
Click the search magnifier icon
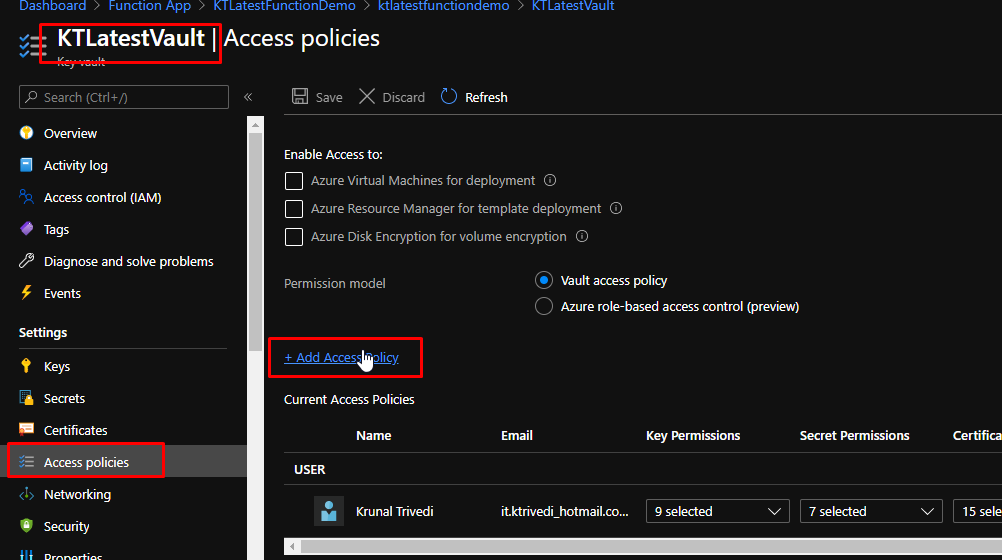(x=31, y=97)
